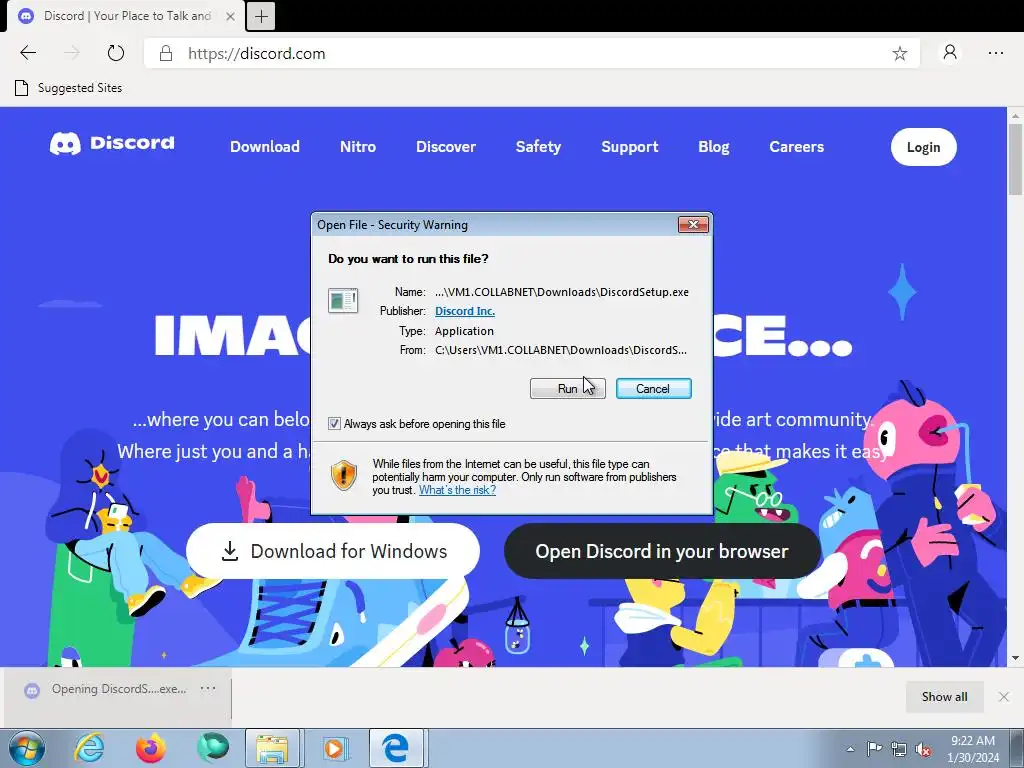Open the Support nav item
Viewport: 1024px width, 768px height.
click(630, 147)
